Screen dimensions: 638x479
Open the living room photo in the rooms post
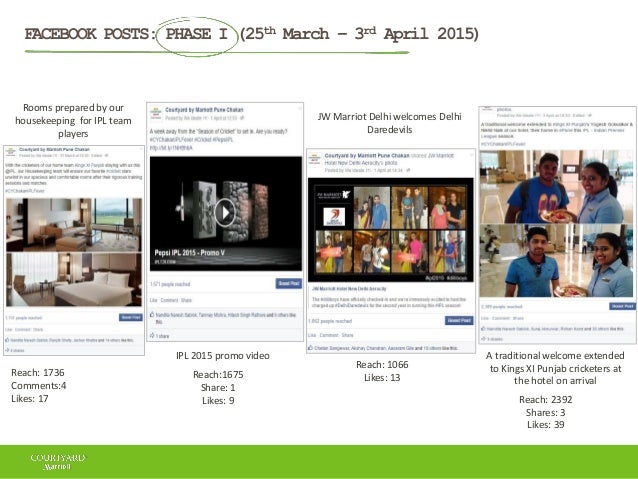[74, 225]
